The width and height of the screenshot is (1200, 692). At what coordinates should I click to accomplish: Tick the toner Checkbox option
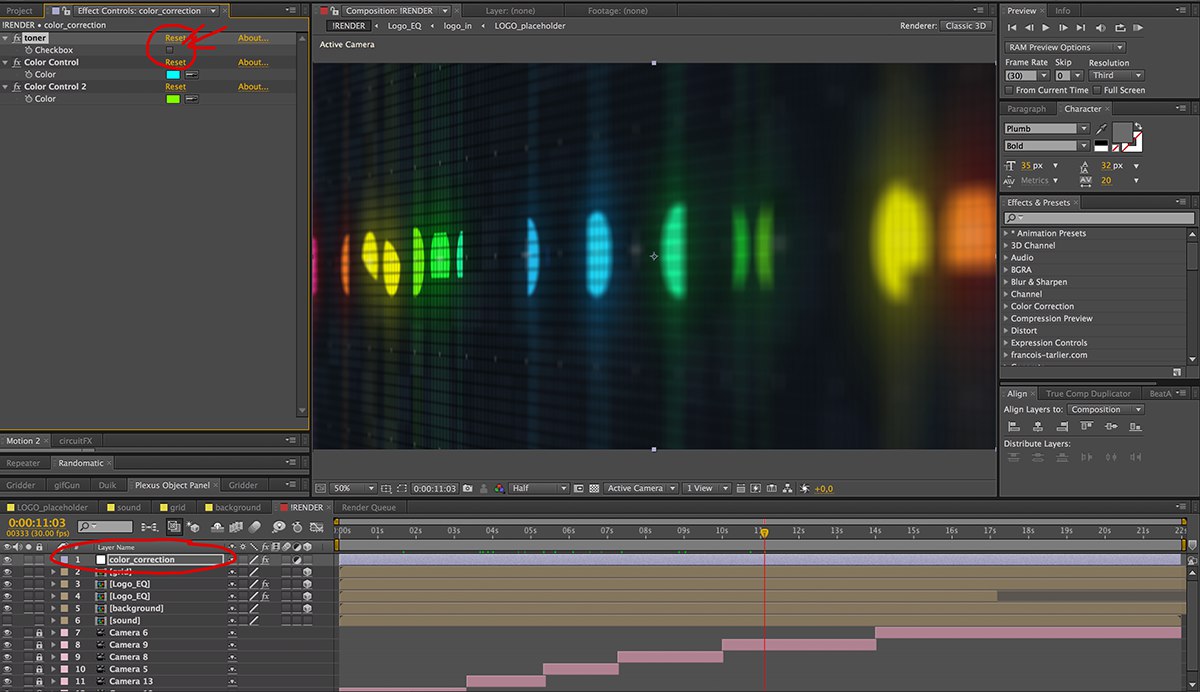pyautogui.click(x=169, y=50)
